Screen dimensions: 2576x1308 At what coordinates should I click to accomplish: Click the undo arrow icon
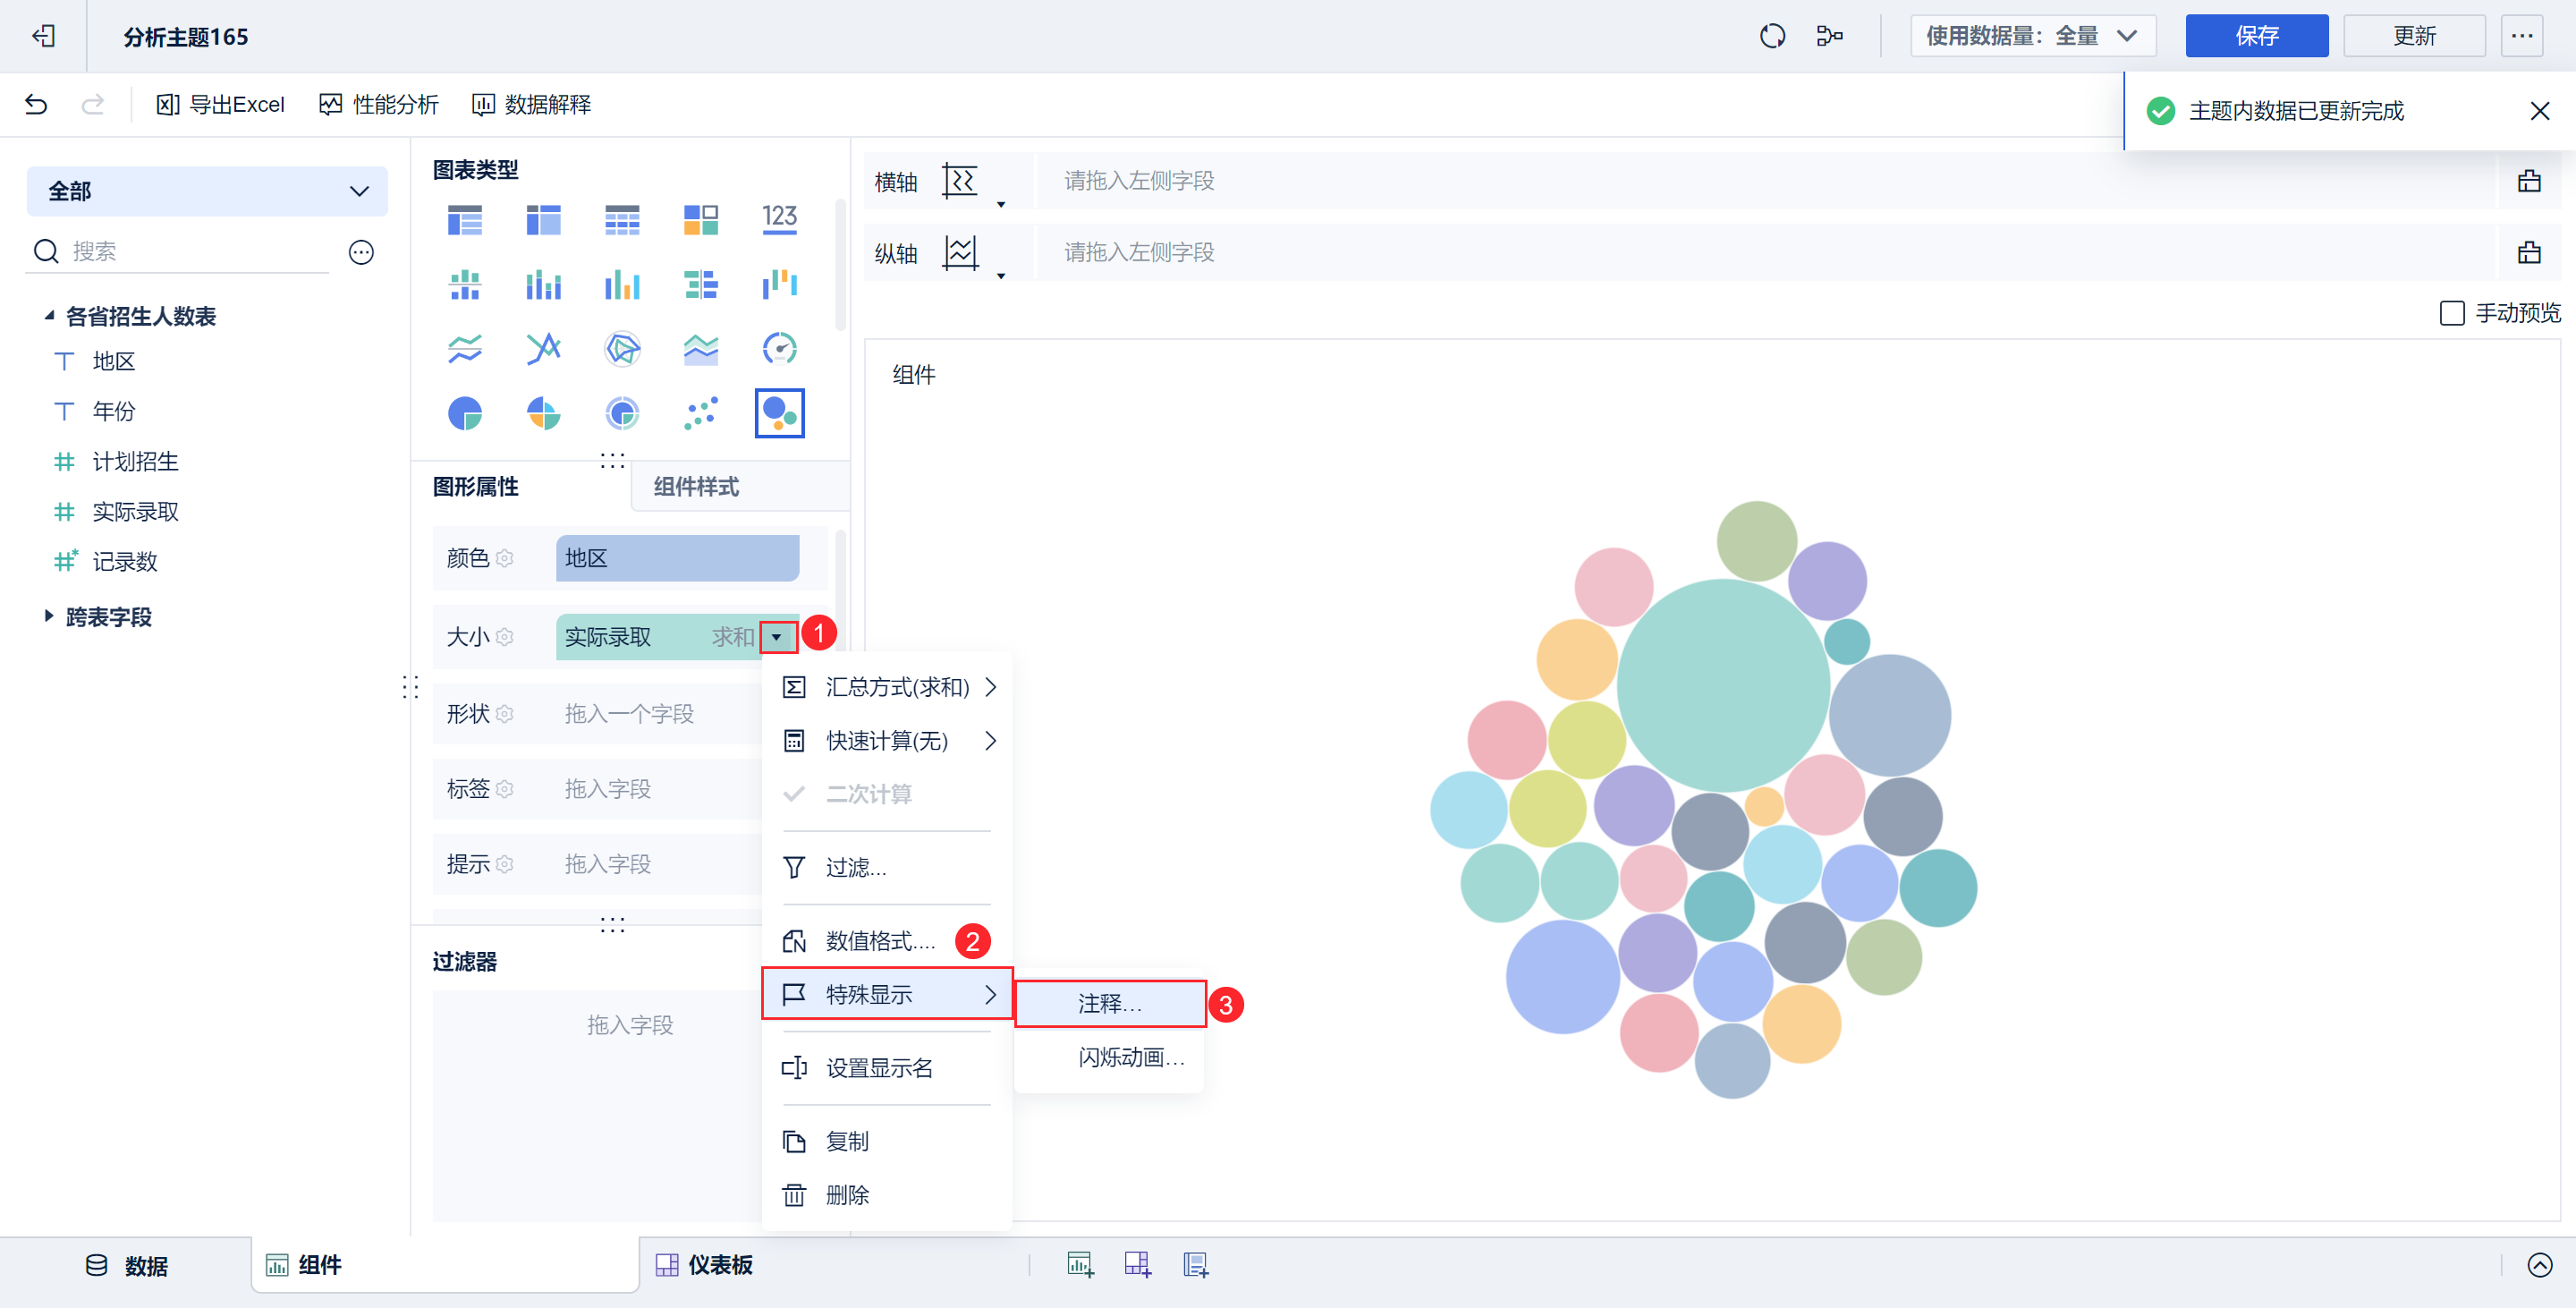click(36, 105)
